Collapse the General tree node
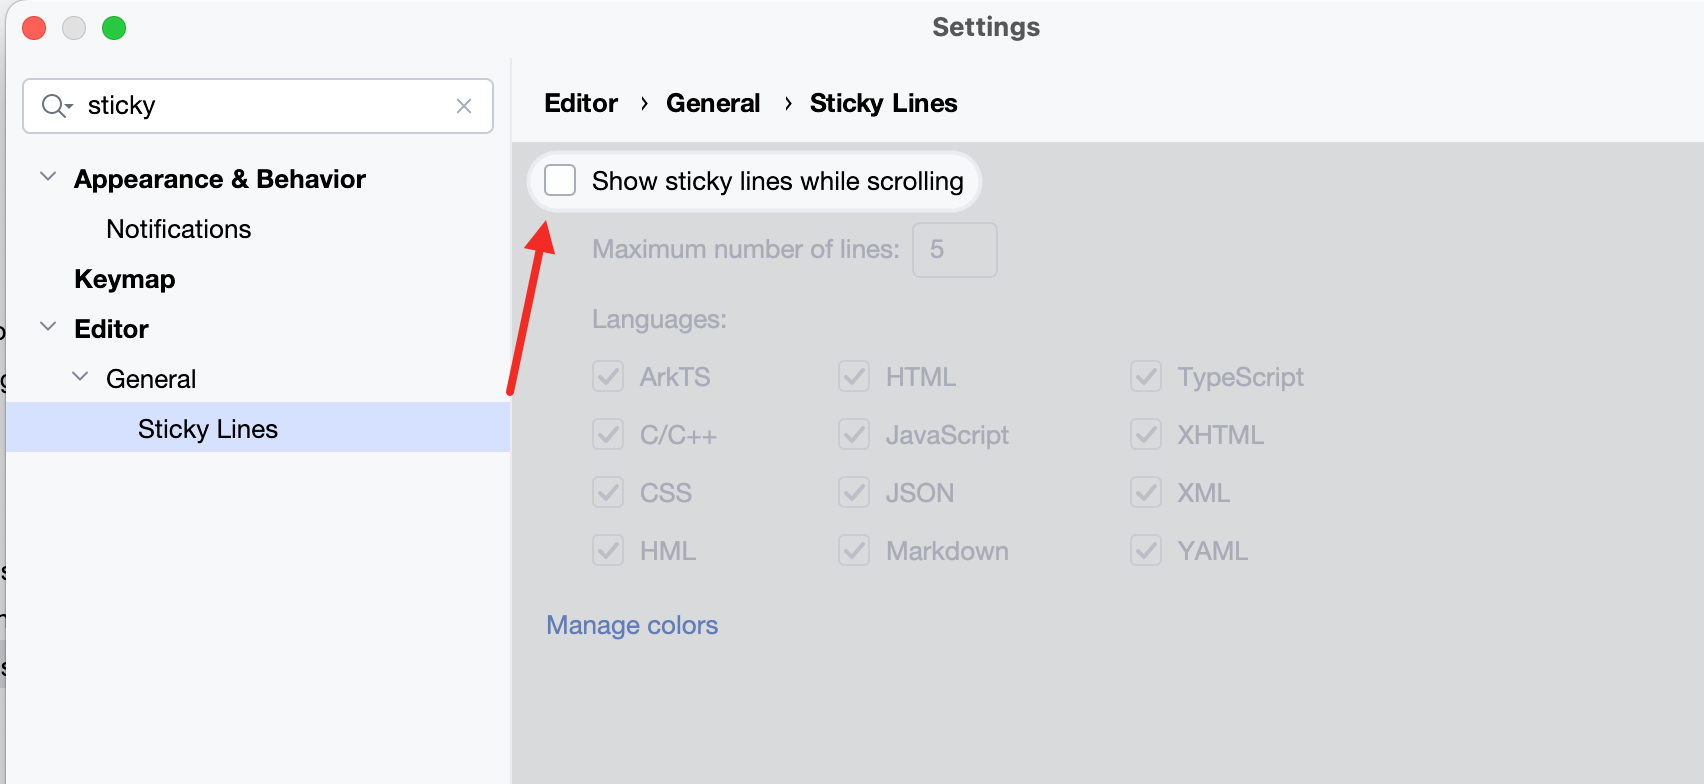The image size is (1704, 784). click(80, 378)
